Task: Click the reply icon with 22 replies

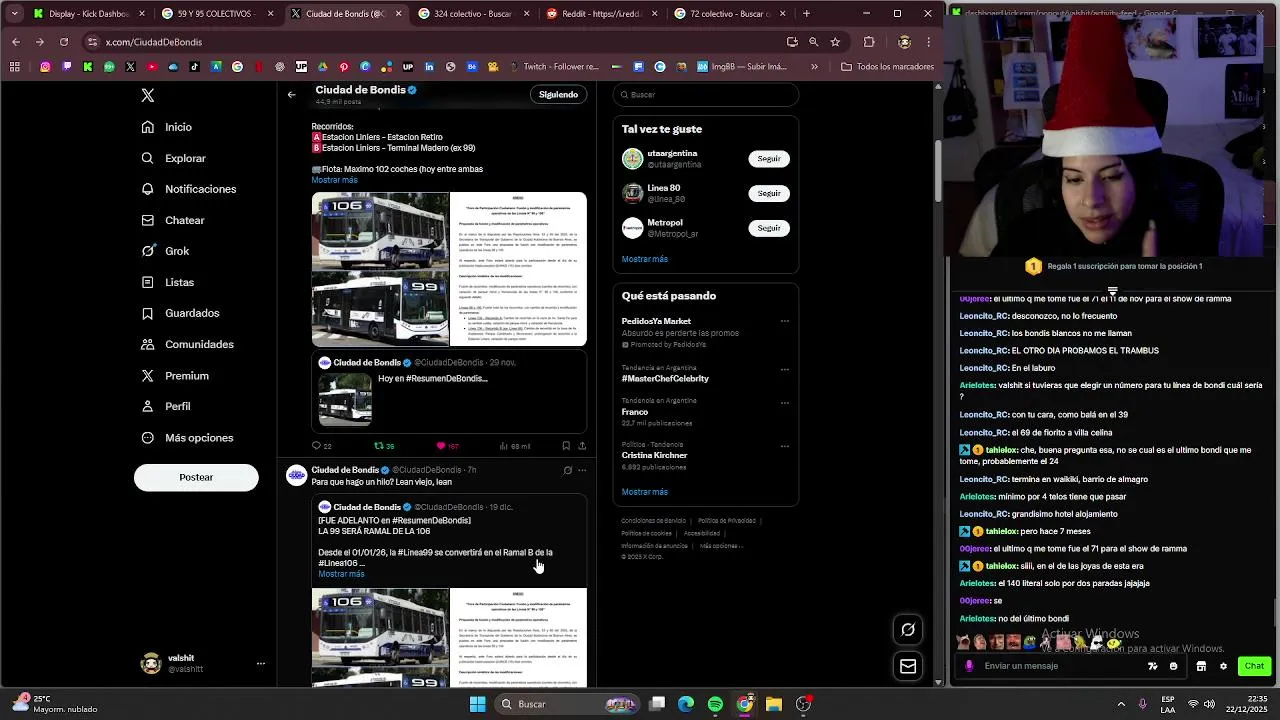Action: [x=317, y=446]
